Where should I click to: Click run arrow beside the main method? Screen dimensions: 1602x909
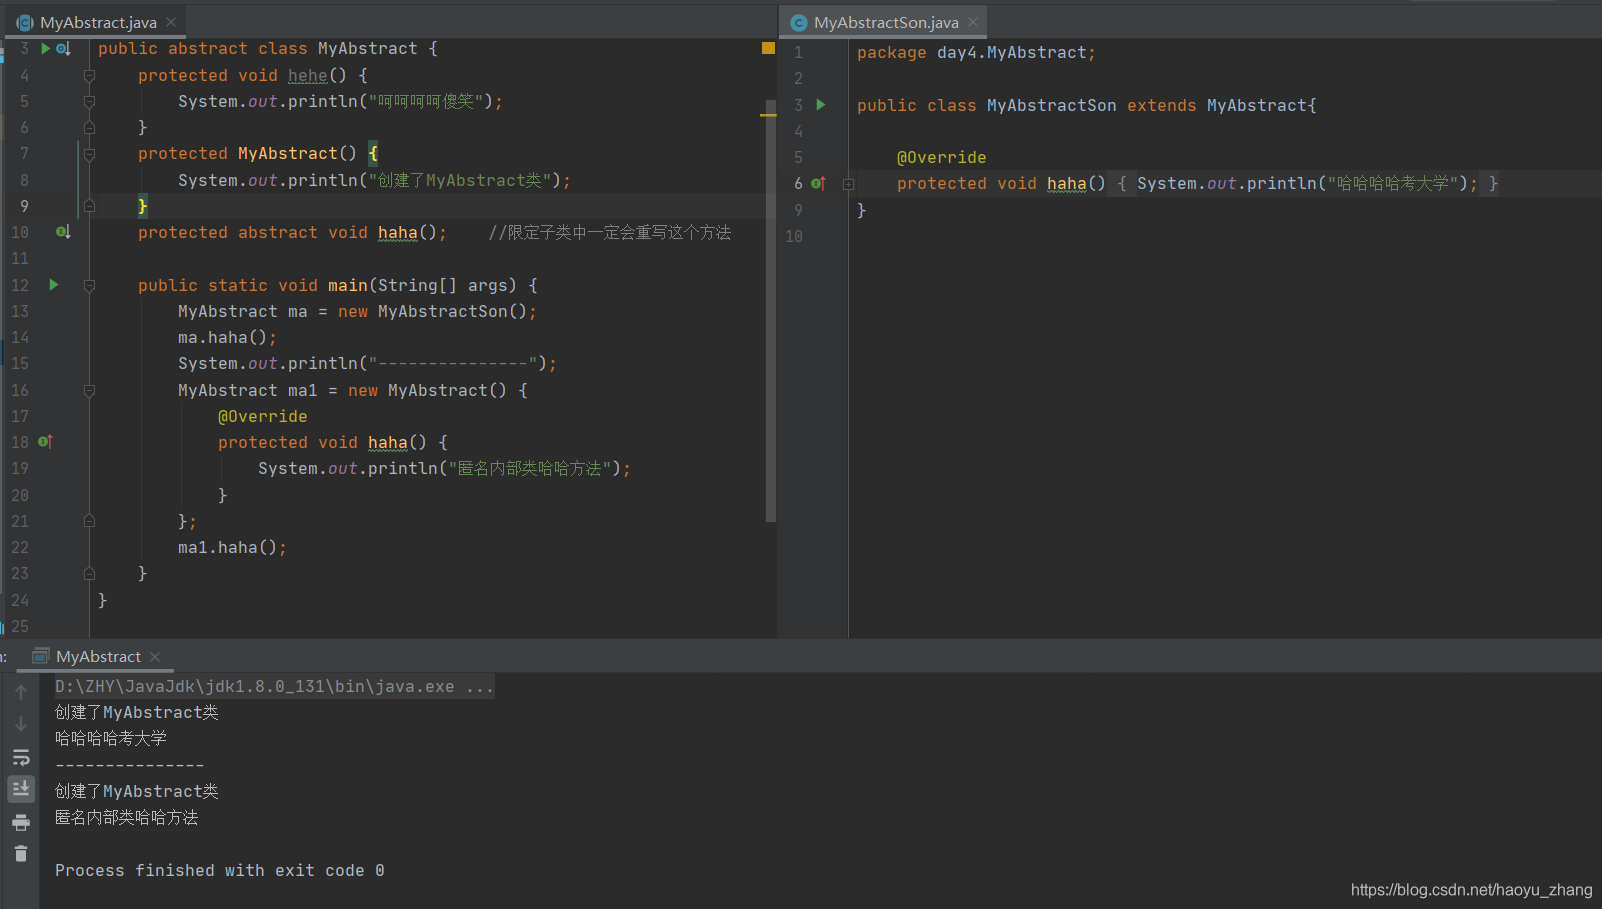54,285
